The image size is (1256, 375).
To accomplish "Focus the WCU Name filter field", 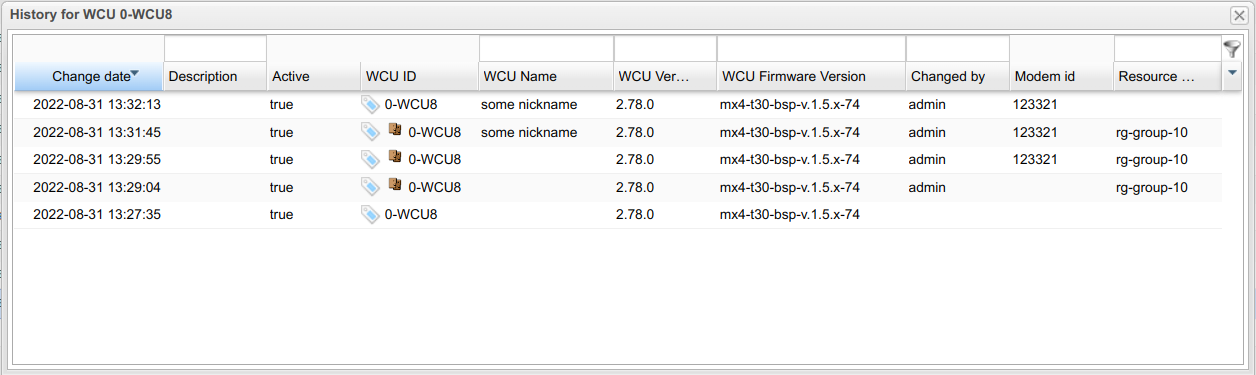I will coord(546,48).
